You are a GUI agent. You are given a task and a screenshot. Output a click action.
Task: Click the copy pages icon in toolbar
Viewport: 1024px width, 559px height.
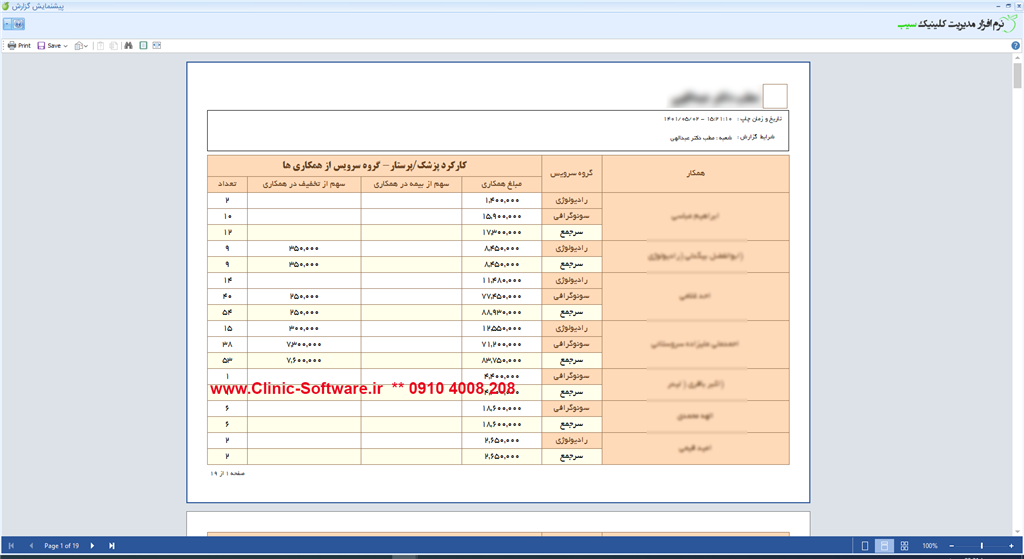click(114, 46)
